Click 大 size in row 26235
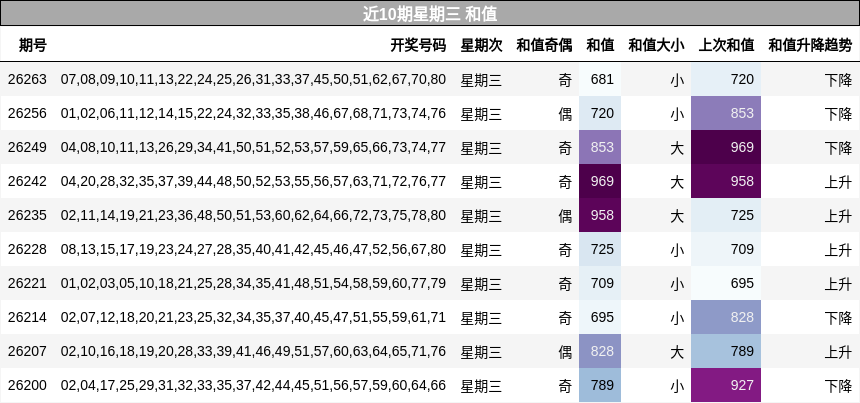Image resolution: width=860 pixels, height=403 pixels. 677,216
